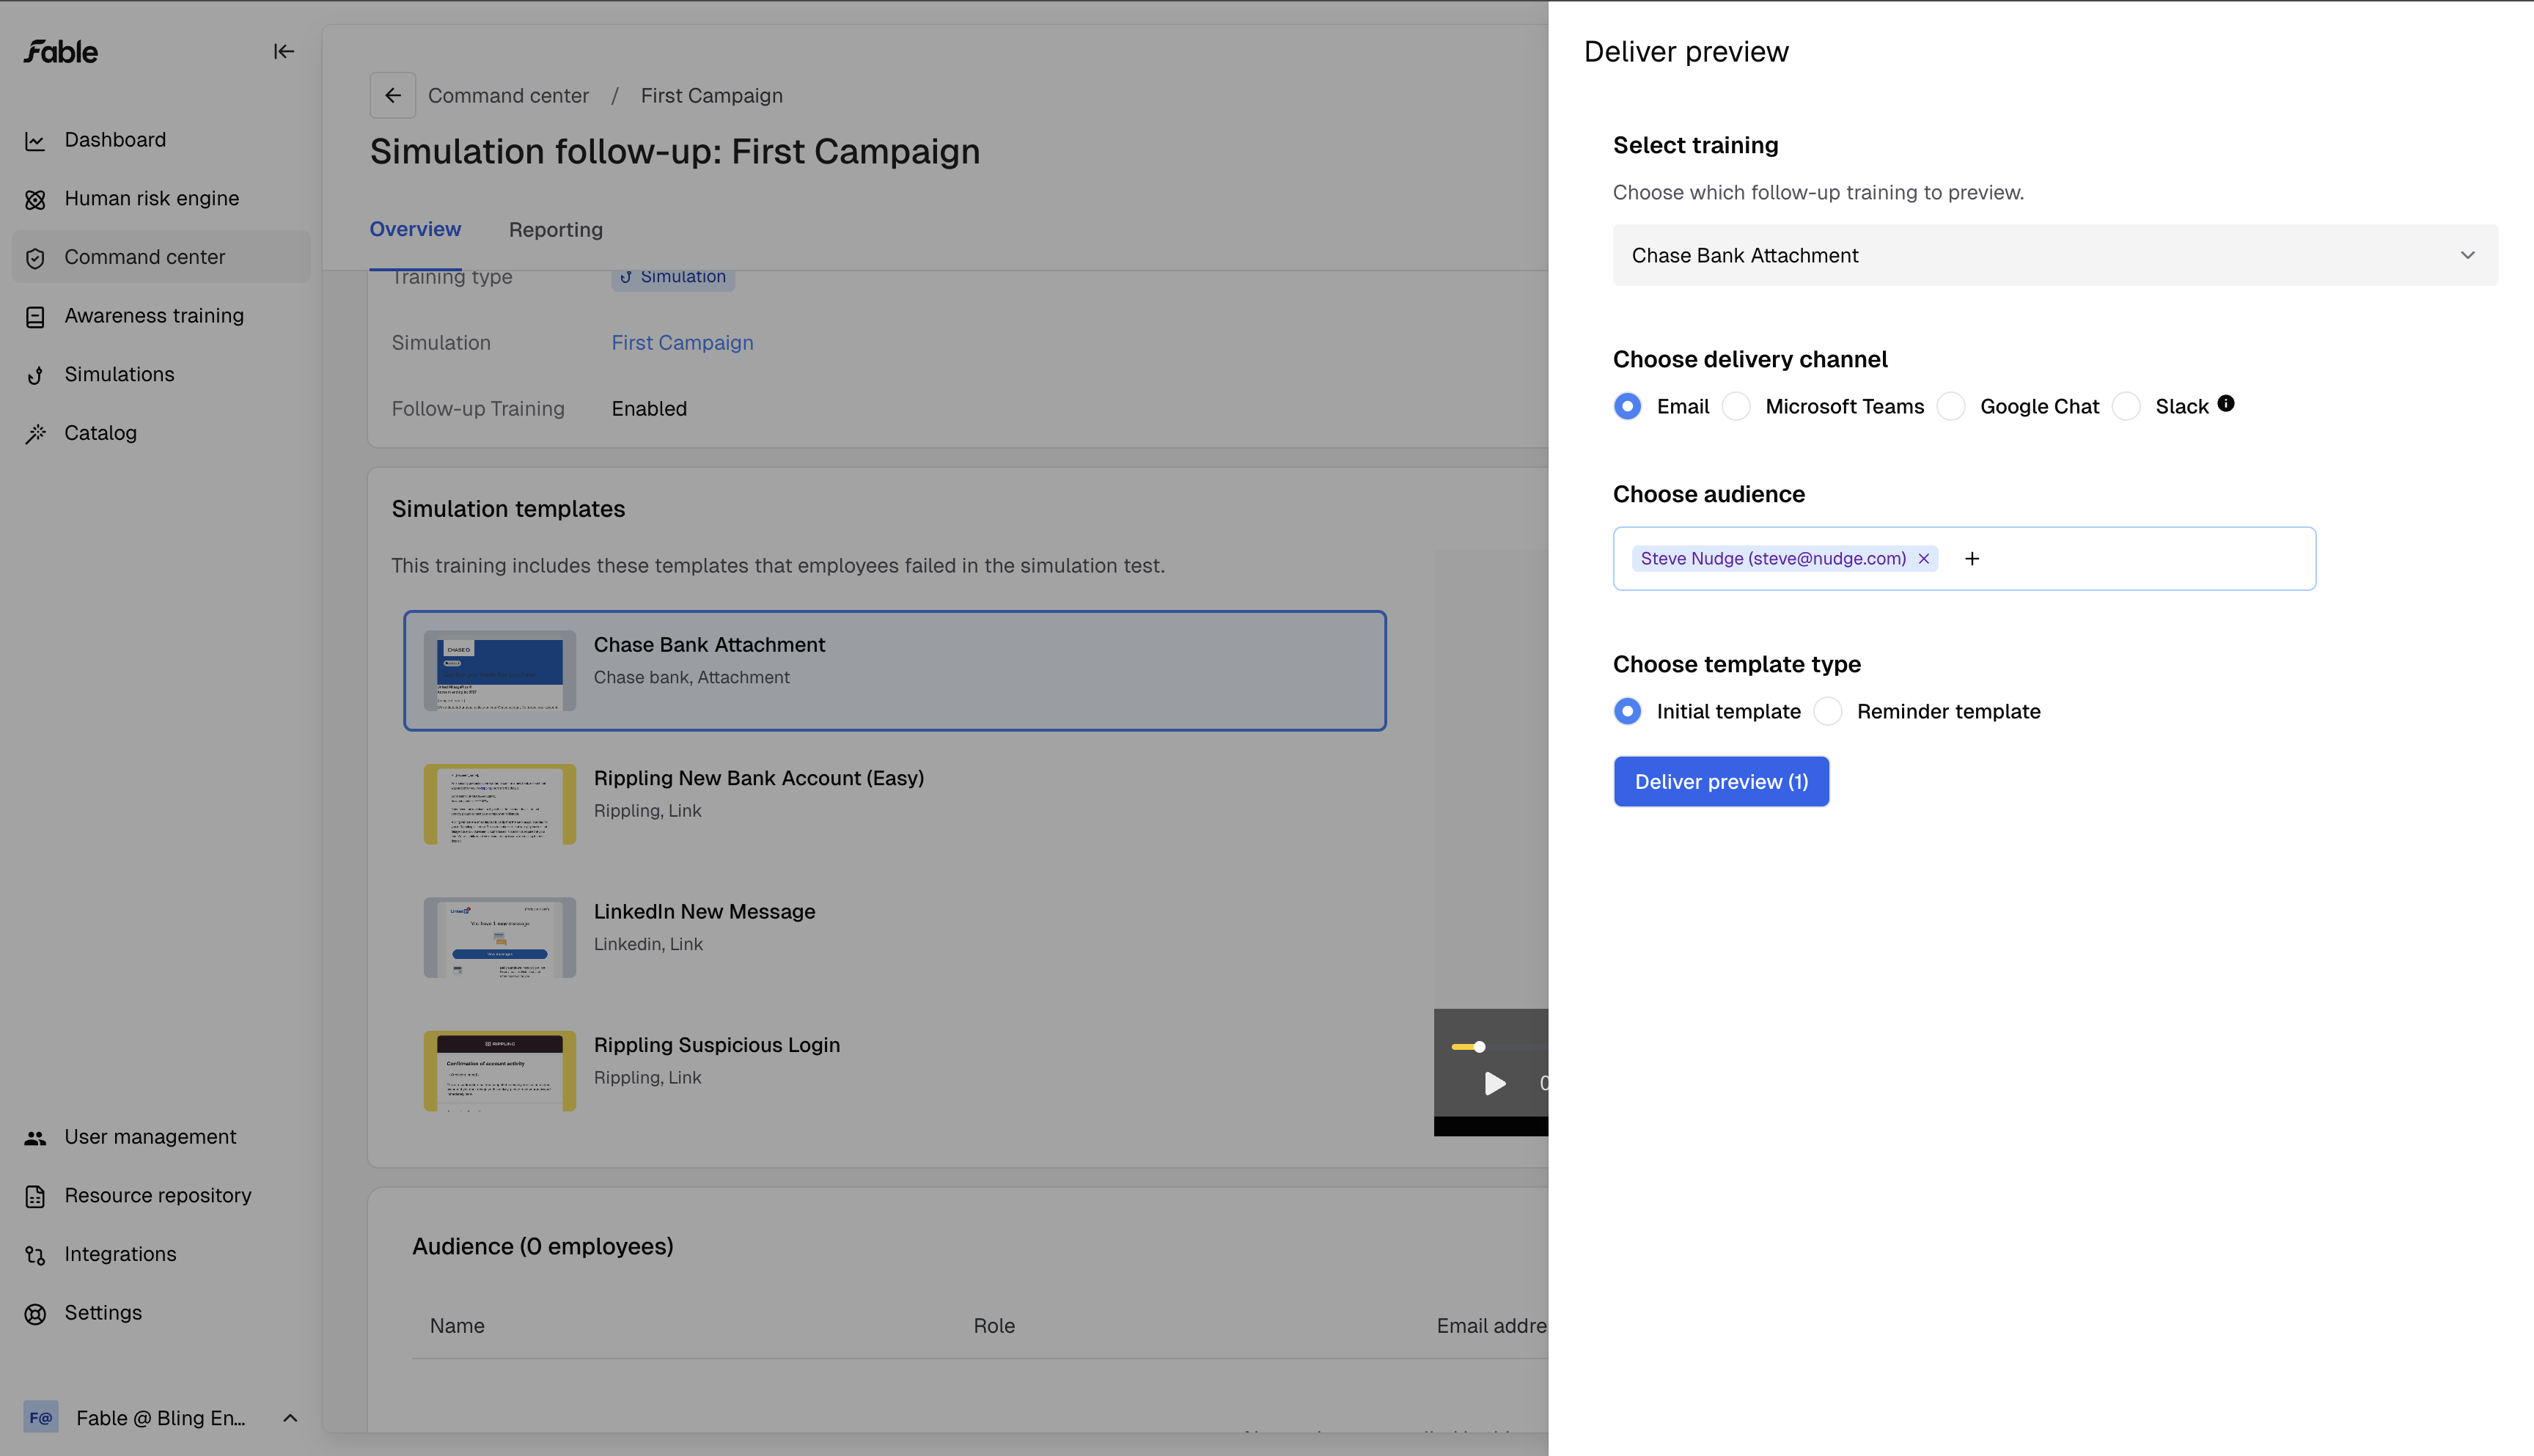
Task: Click the Fable logo
Action: tap(61, 51)
